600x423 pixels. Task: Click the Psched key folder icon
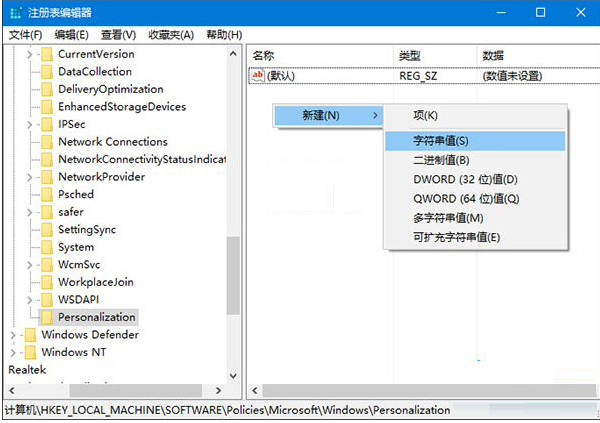[x=45, y=194]
